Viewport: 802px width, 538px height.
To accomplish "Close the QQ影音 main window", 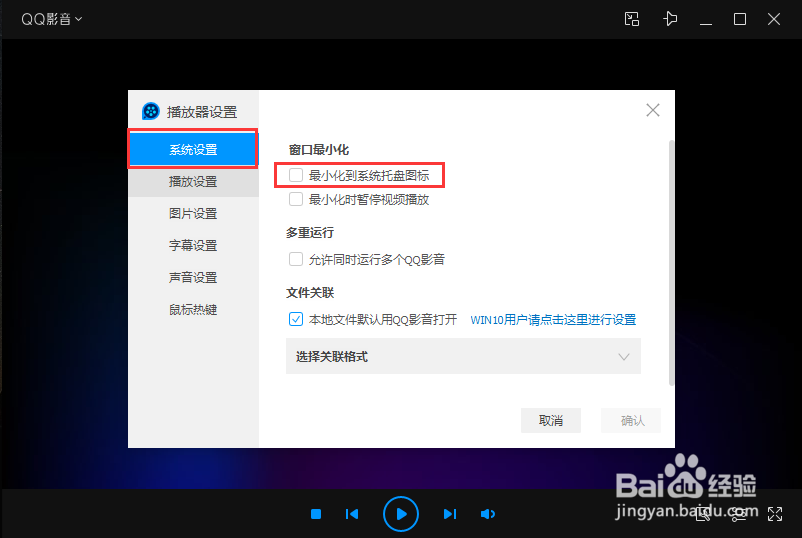I will click(x=774, y=19).
